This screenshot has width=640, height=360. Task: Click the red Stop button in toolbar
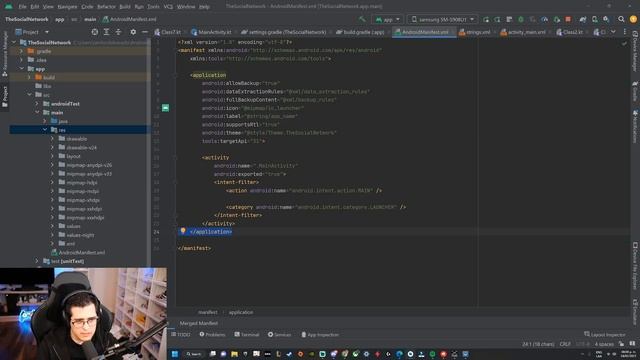[x=568, y=19]
